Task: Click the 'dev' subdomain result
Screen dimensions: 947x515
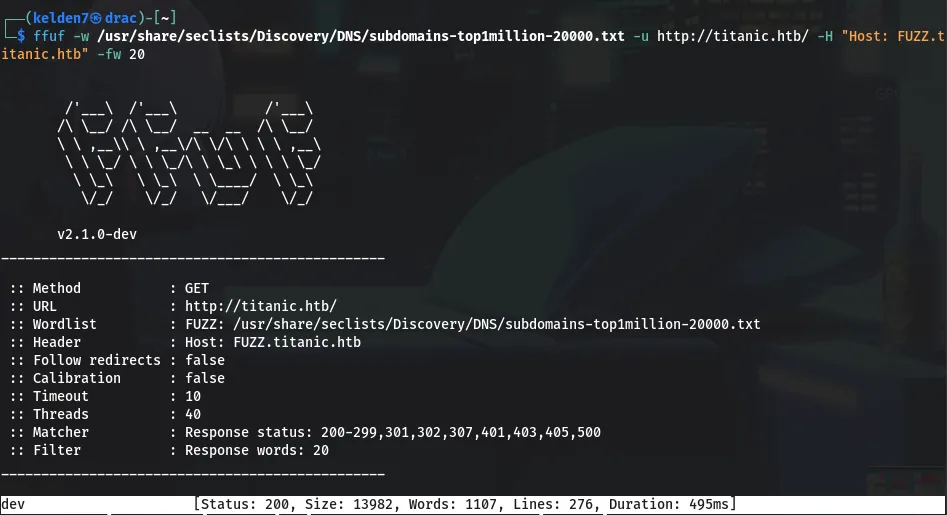Action: [13, 504]
